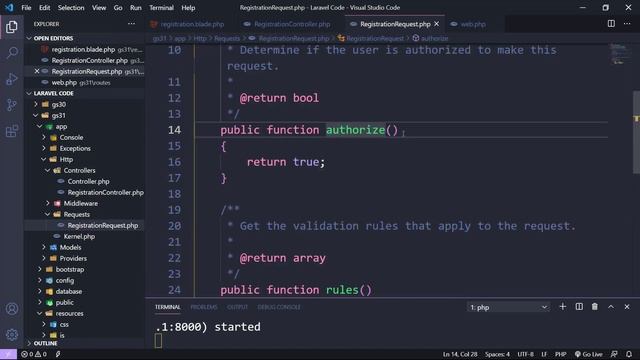
Task: Click Ln 14, Col 28 cursor position
Action: click(x=460, y=354)
